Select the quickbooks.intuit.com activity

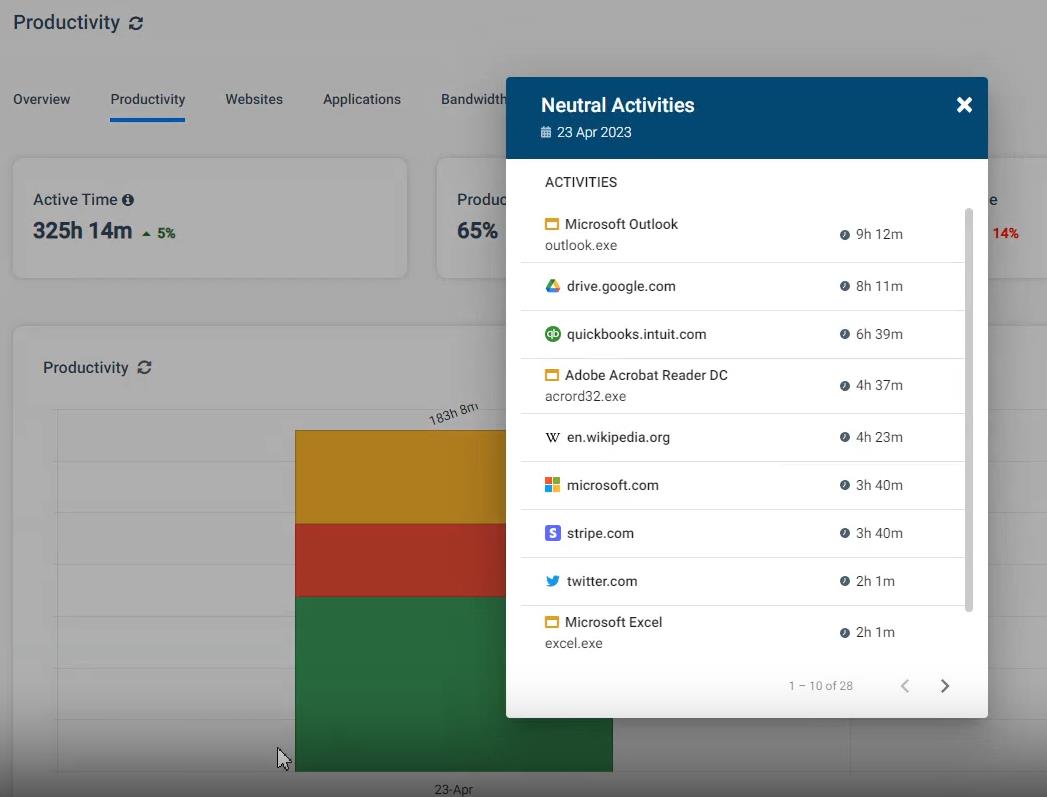click(743, 334)
